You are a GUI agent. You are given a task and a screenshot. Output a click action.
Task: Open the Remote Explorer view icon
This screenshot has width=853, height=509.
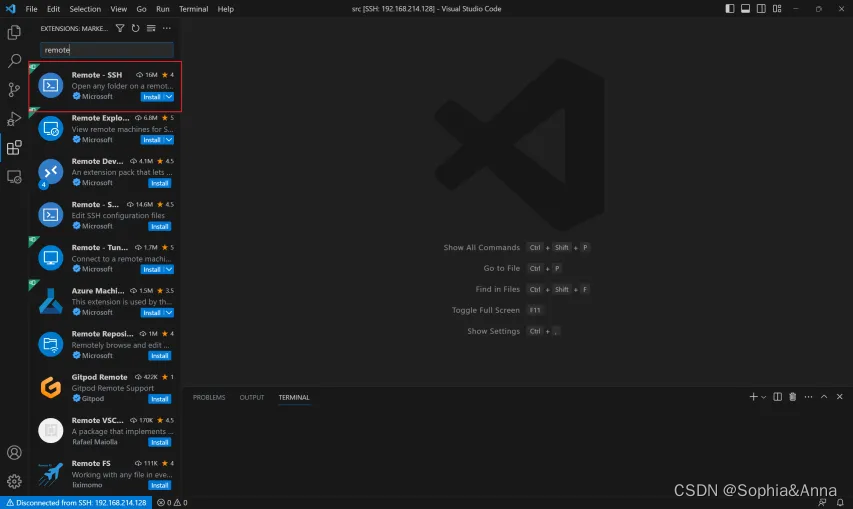click(x=14, y=177)
